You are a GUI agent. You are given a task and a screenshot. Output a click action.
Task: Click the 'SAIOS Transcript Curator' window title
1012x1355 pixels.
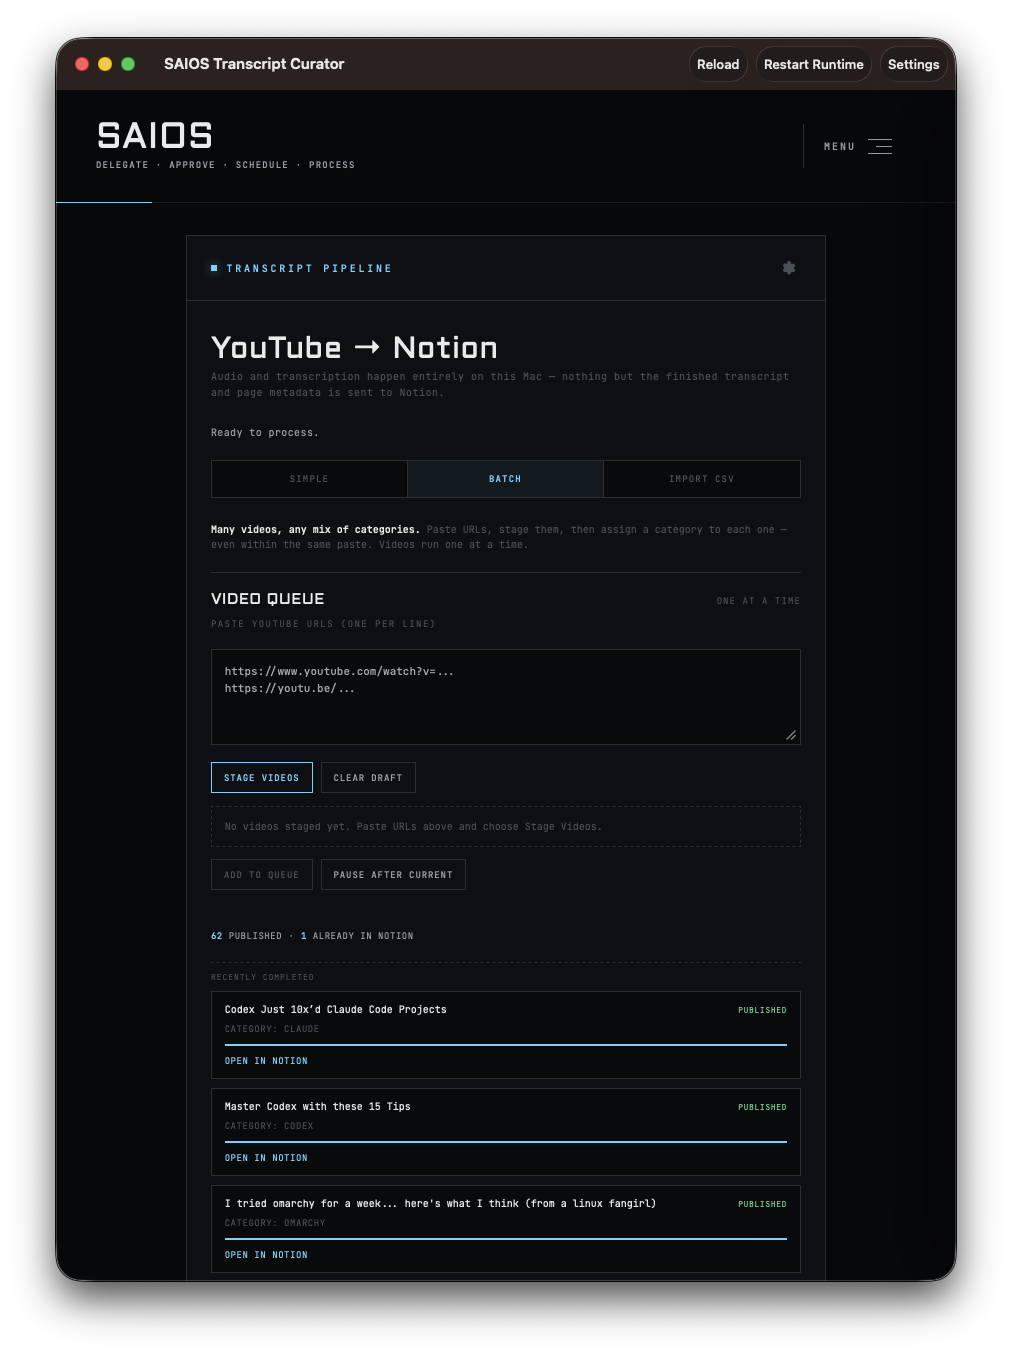(254, 64)
